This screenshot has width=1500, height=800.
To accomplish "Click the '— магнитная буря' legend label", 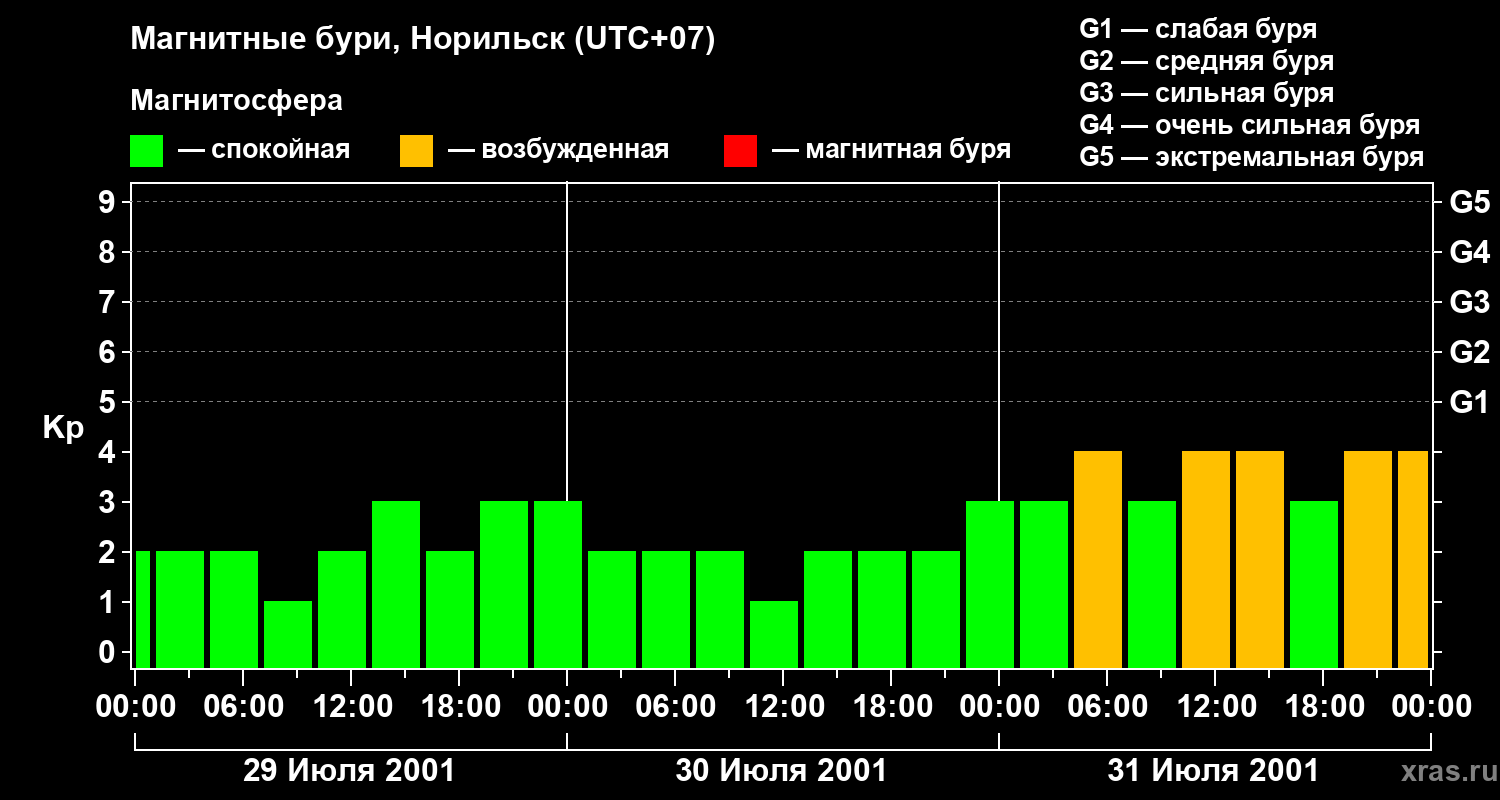I will coord(892,151).
